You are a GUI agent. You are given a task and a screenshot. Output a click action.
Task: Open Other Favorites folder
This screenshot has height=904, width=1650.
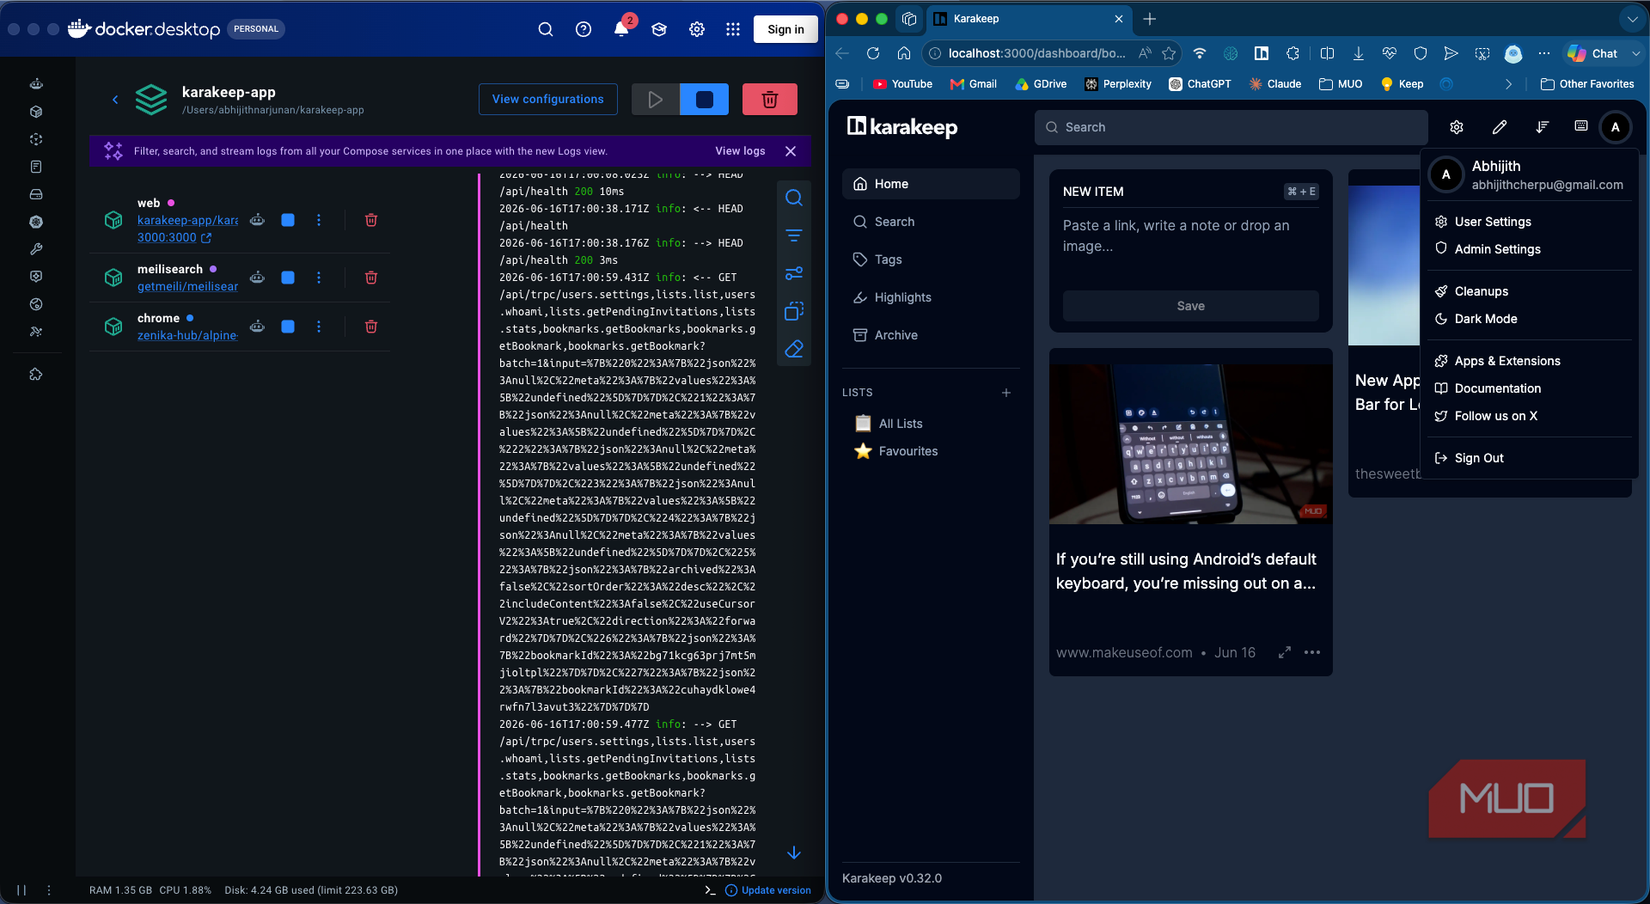[1587, 84]
